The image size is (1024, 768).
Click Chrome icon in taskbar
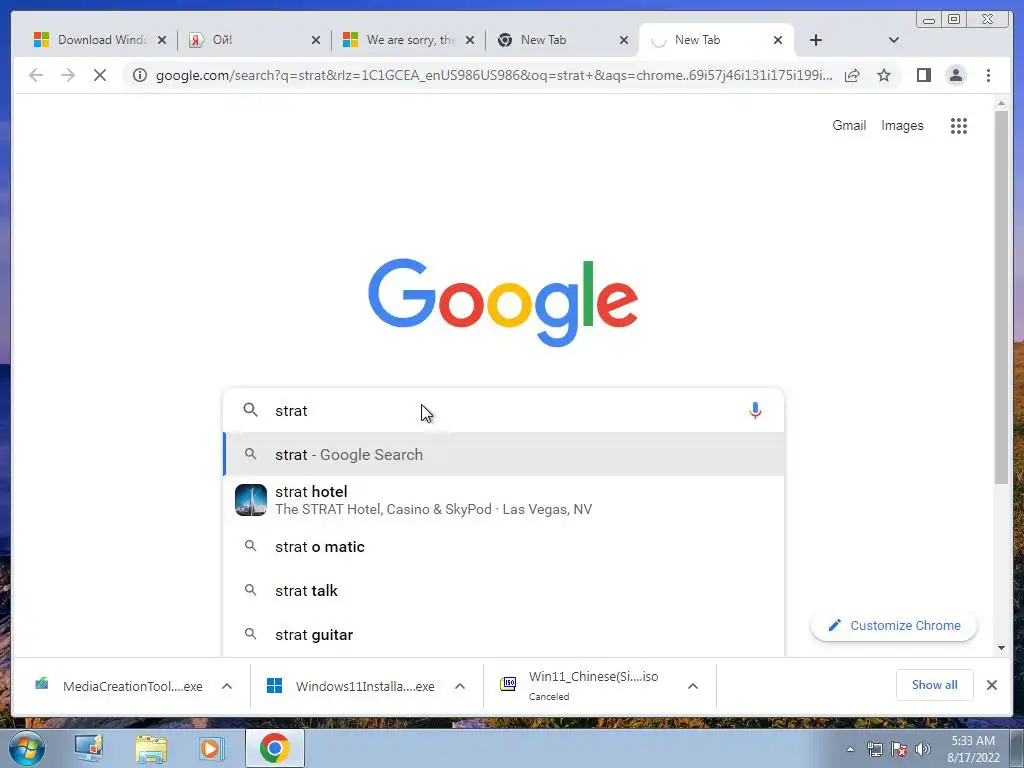274,748
